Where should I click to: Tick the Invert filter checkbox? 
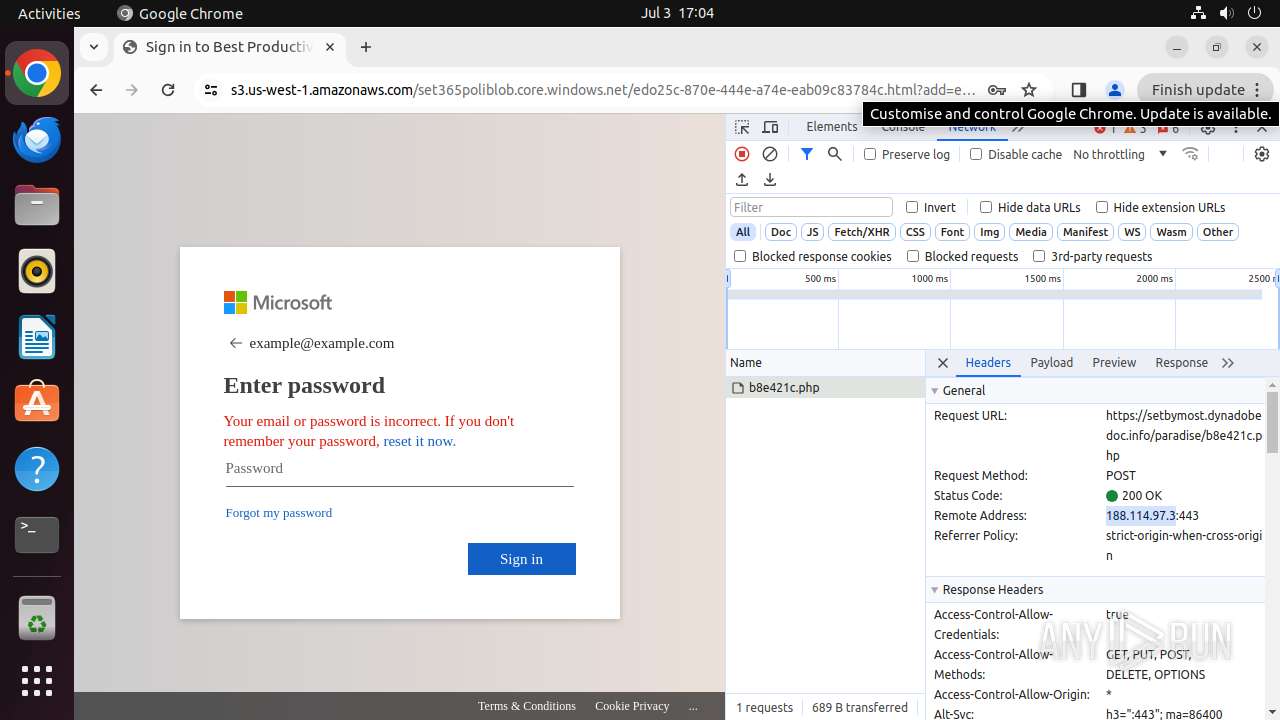pos(912,207)
